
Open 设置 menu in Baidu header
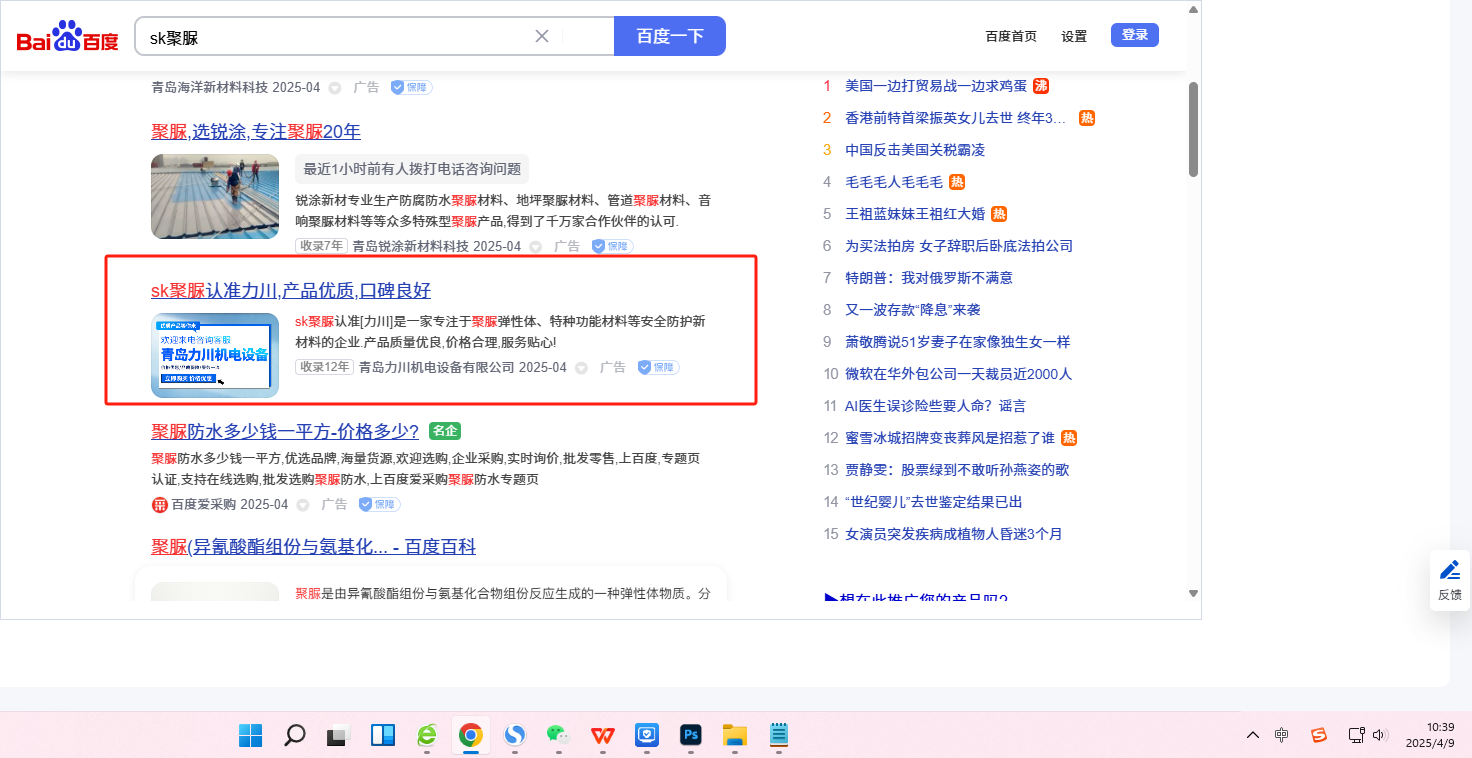[x=1074, y=36]
